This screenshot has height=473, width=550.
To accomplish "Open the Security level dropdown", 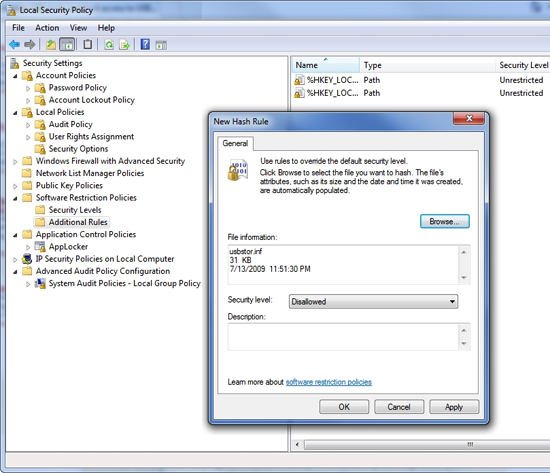I will [x=373, y=301].
